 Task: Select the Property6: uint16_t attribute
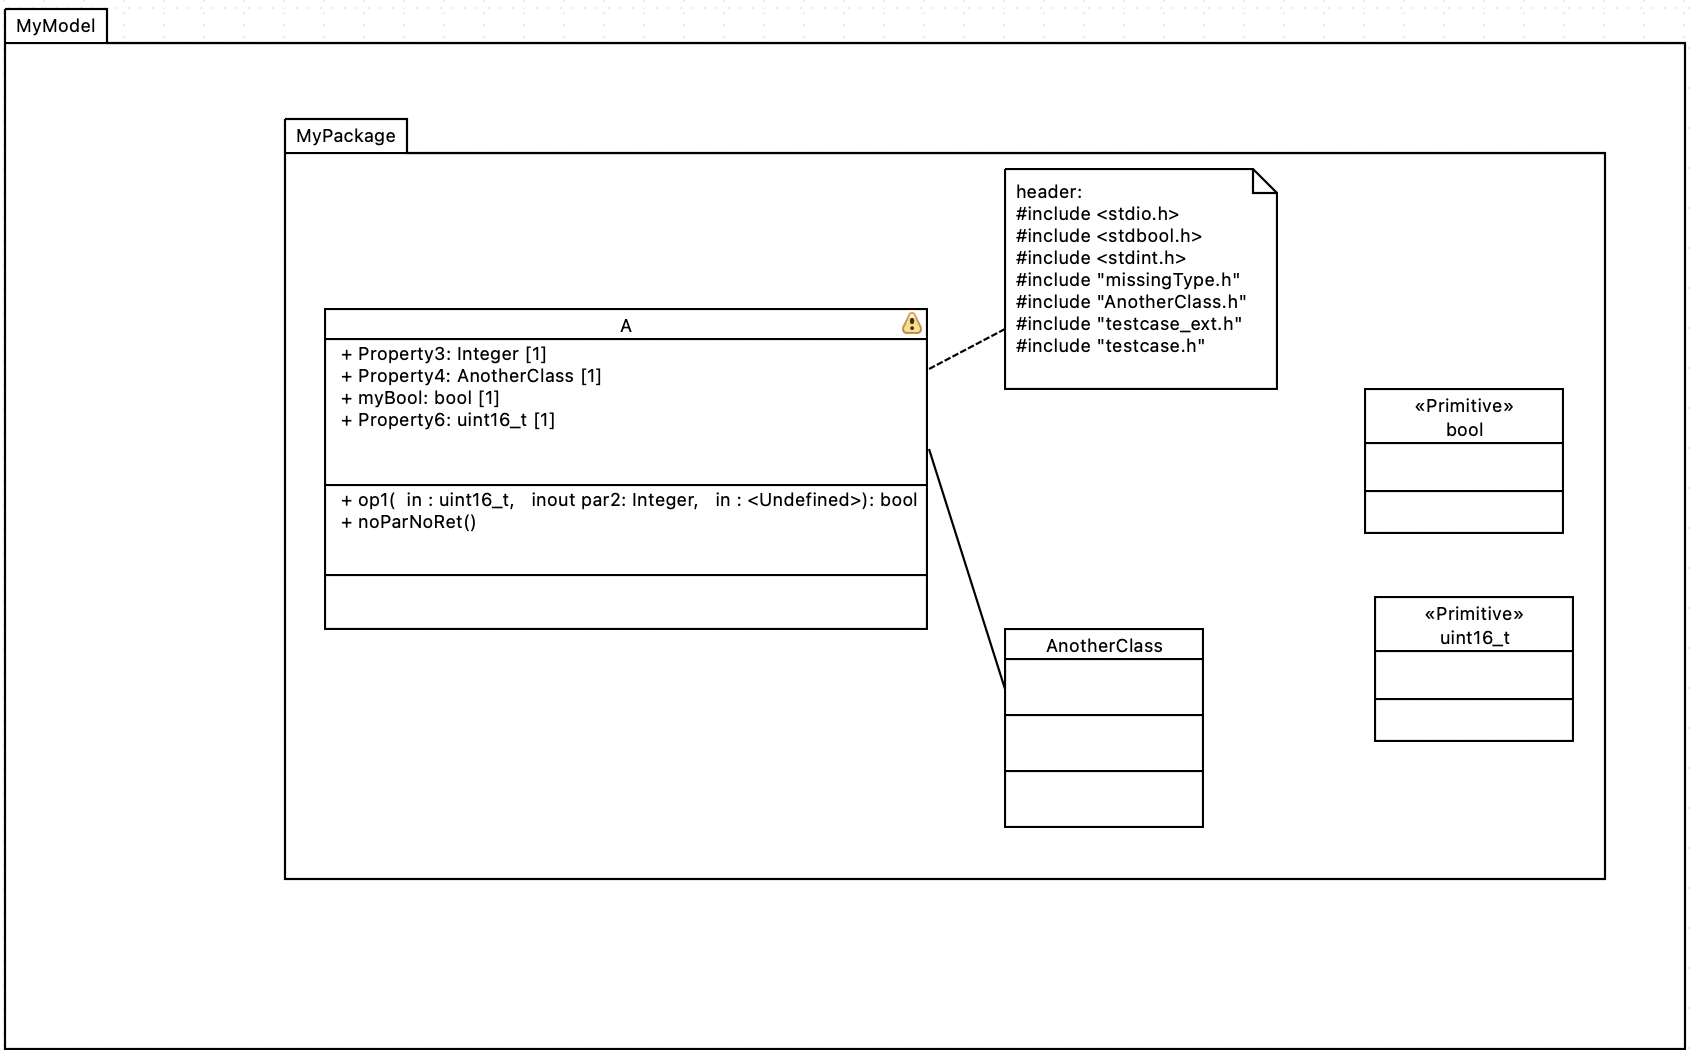[x=448, y=420]
